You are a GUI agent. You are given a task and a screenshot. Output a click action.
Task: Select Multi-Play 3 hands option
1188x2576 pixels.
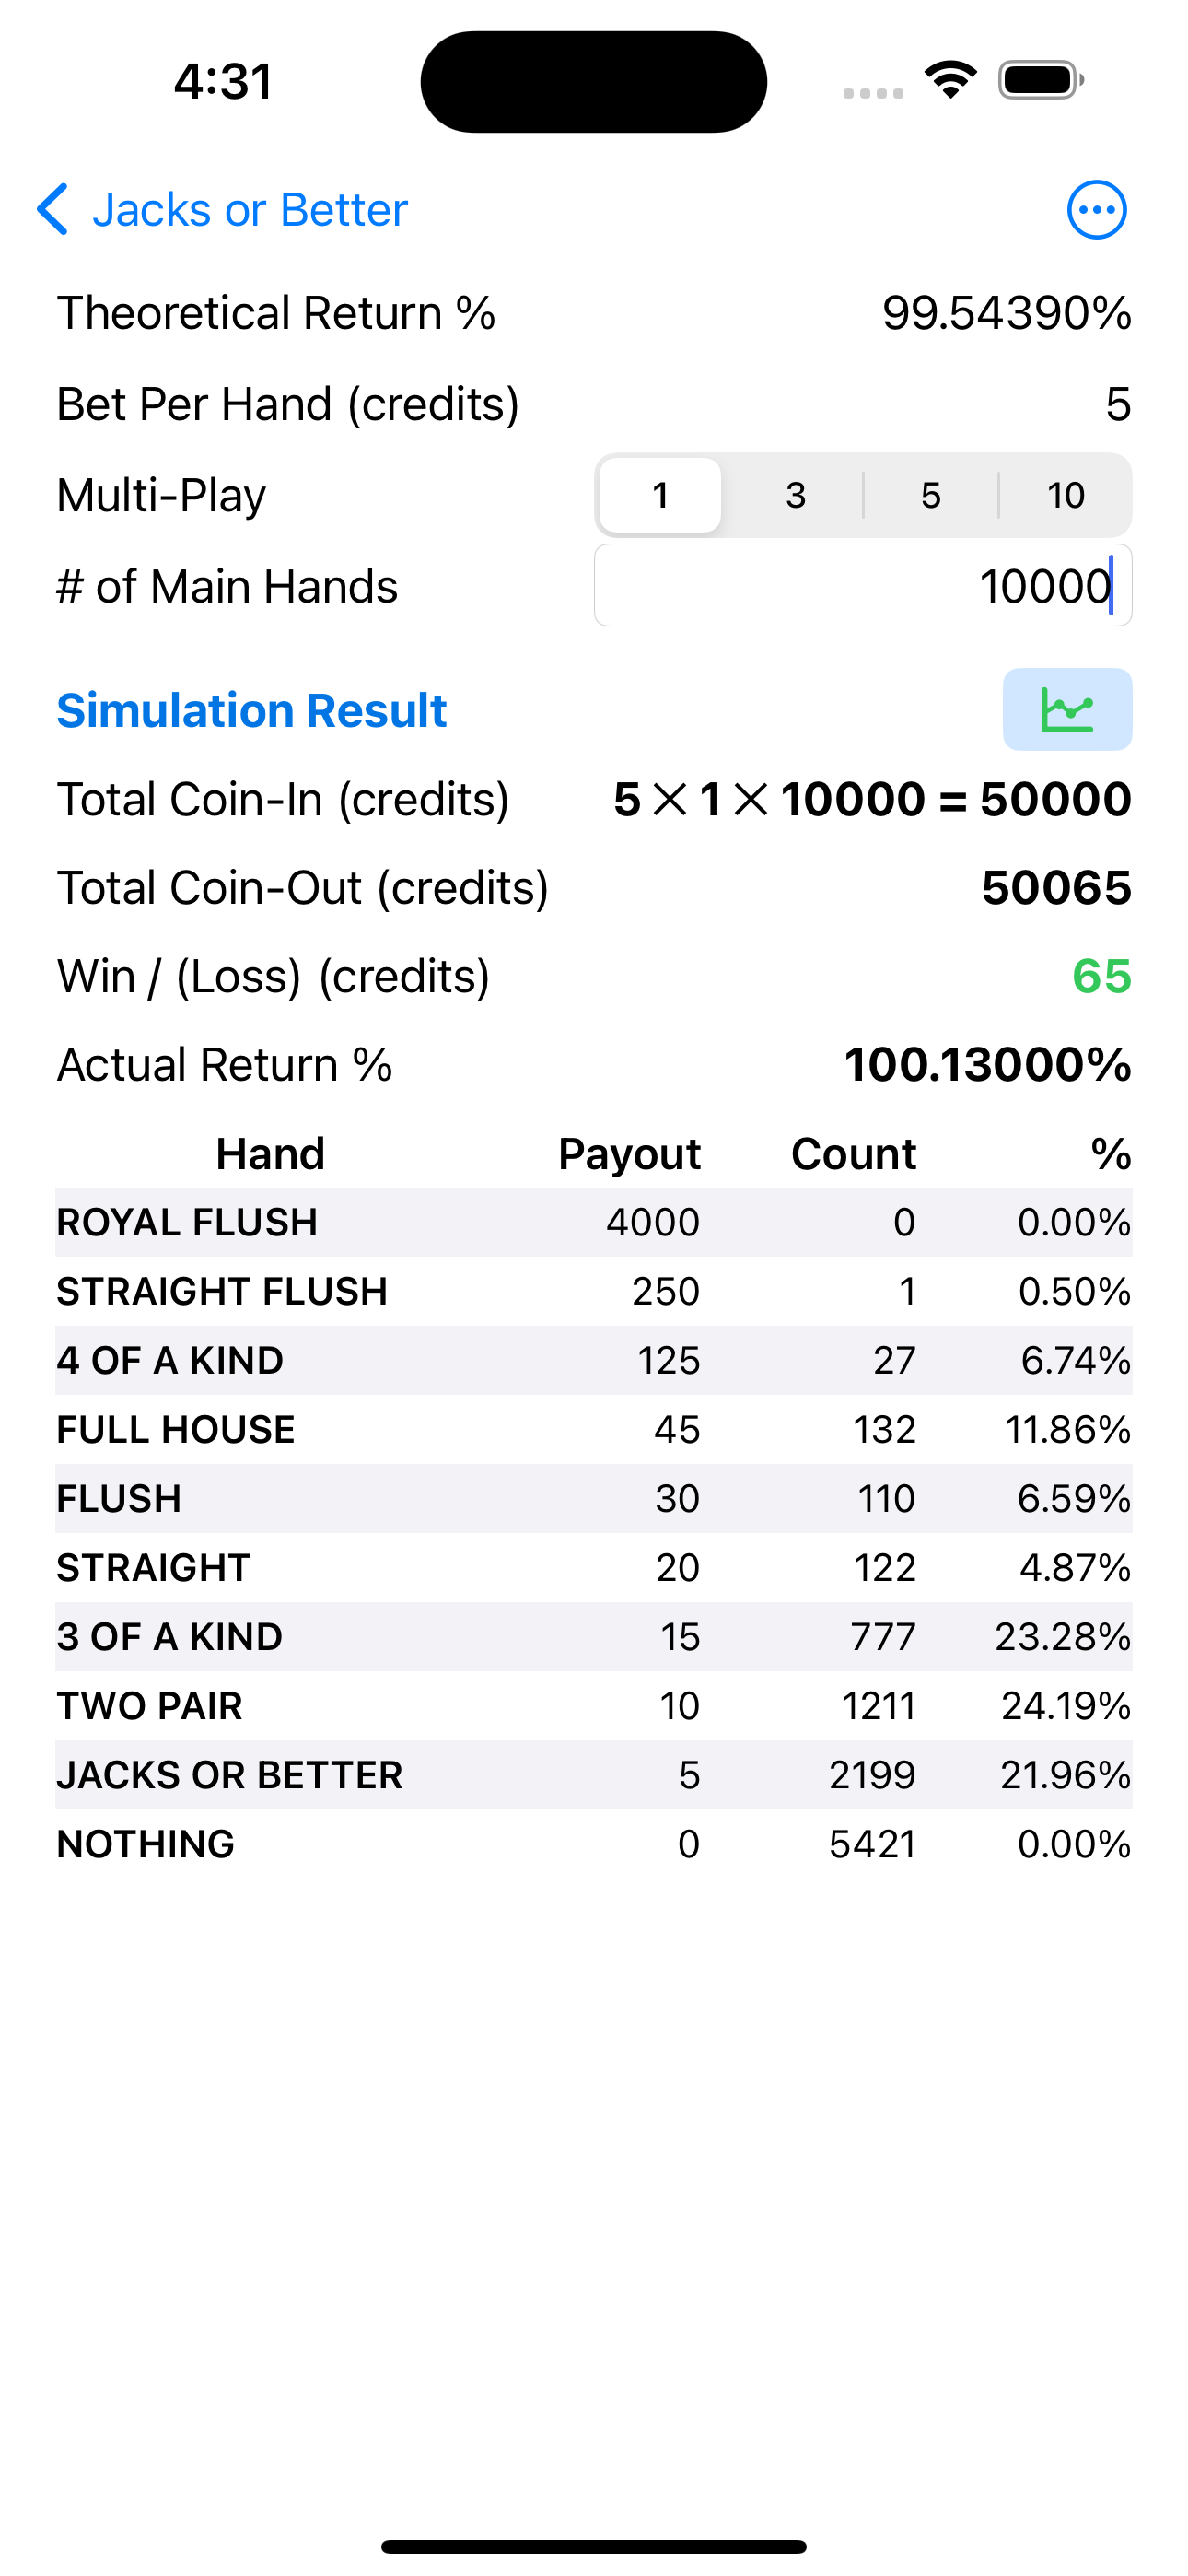coord(795,496)
